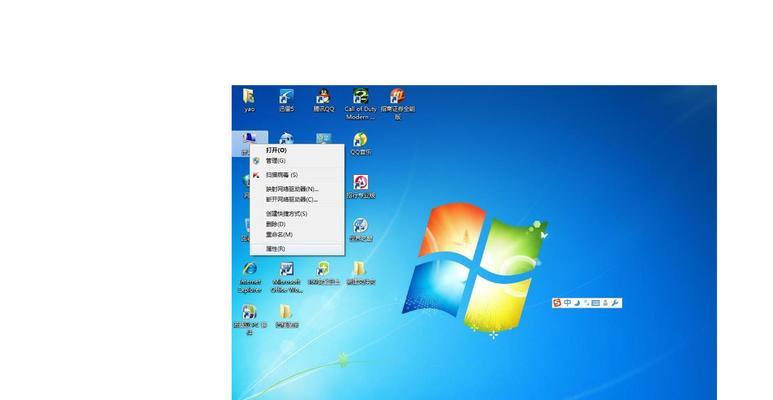Choose 删除(D) in the context menu

[297, 224]
